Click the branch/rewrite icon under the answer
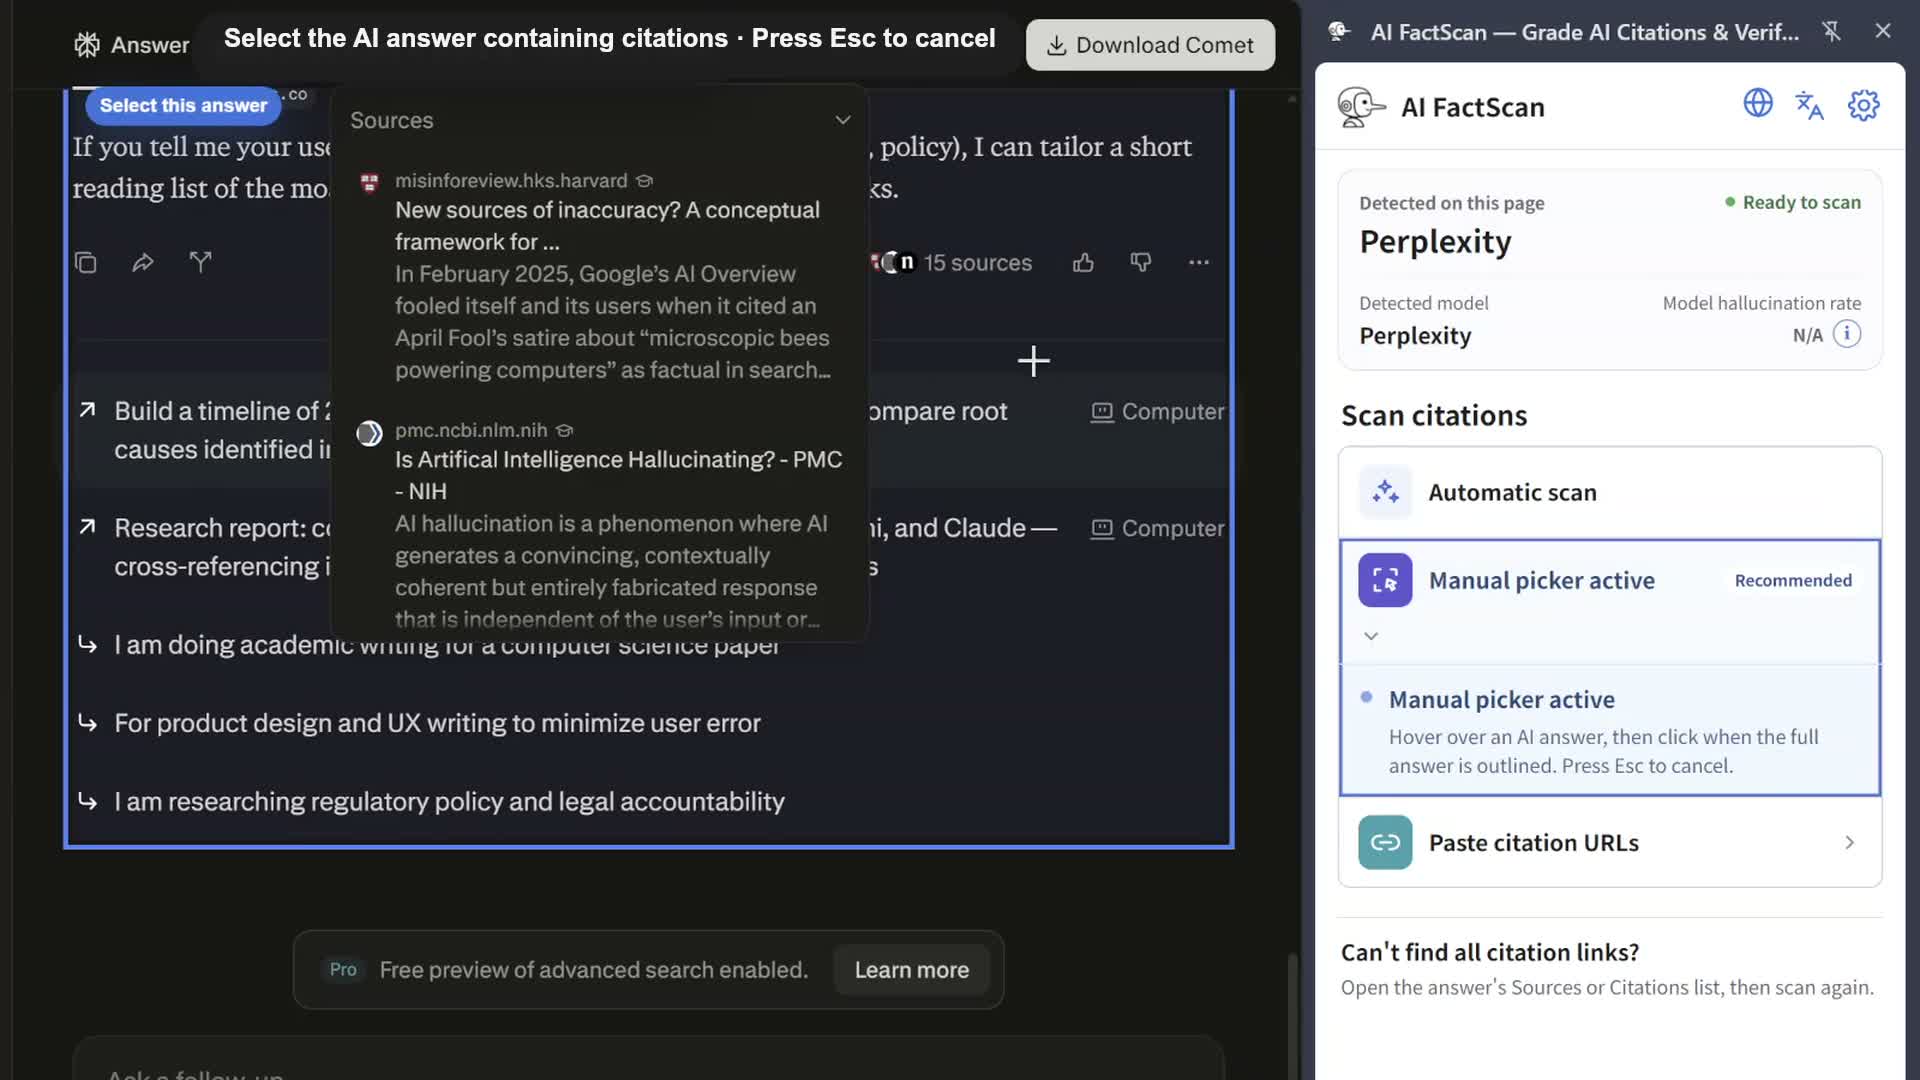This screenshot has height=1080, width=1920. (x=200, y=263)
